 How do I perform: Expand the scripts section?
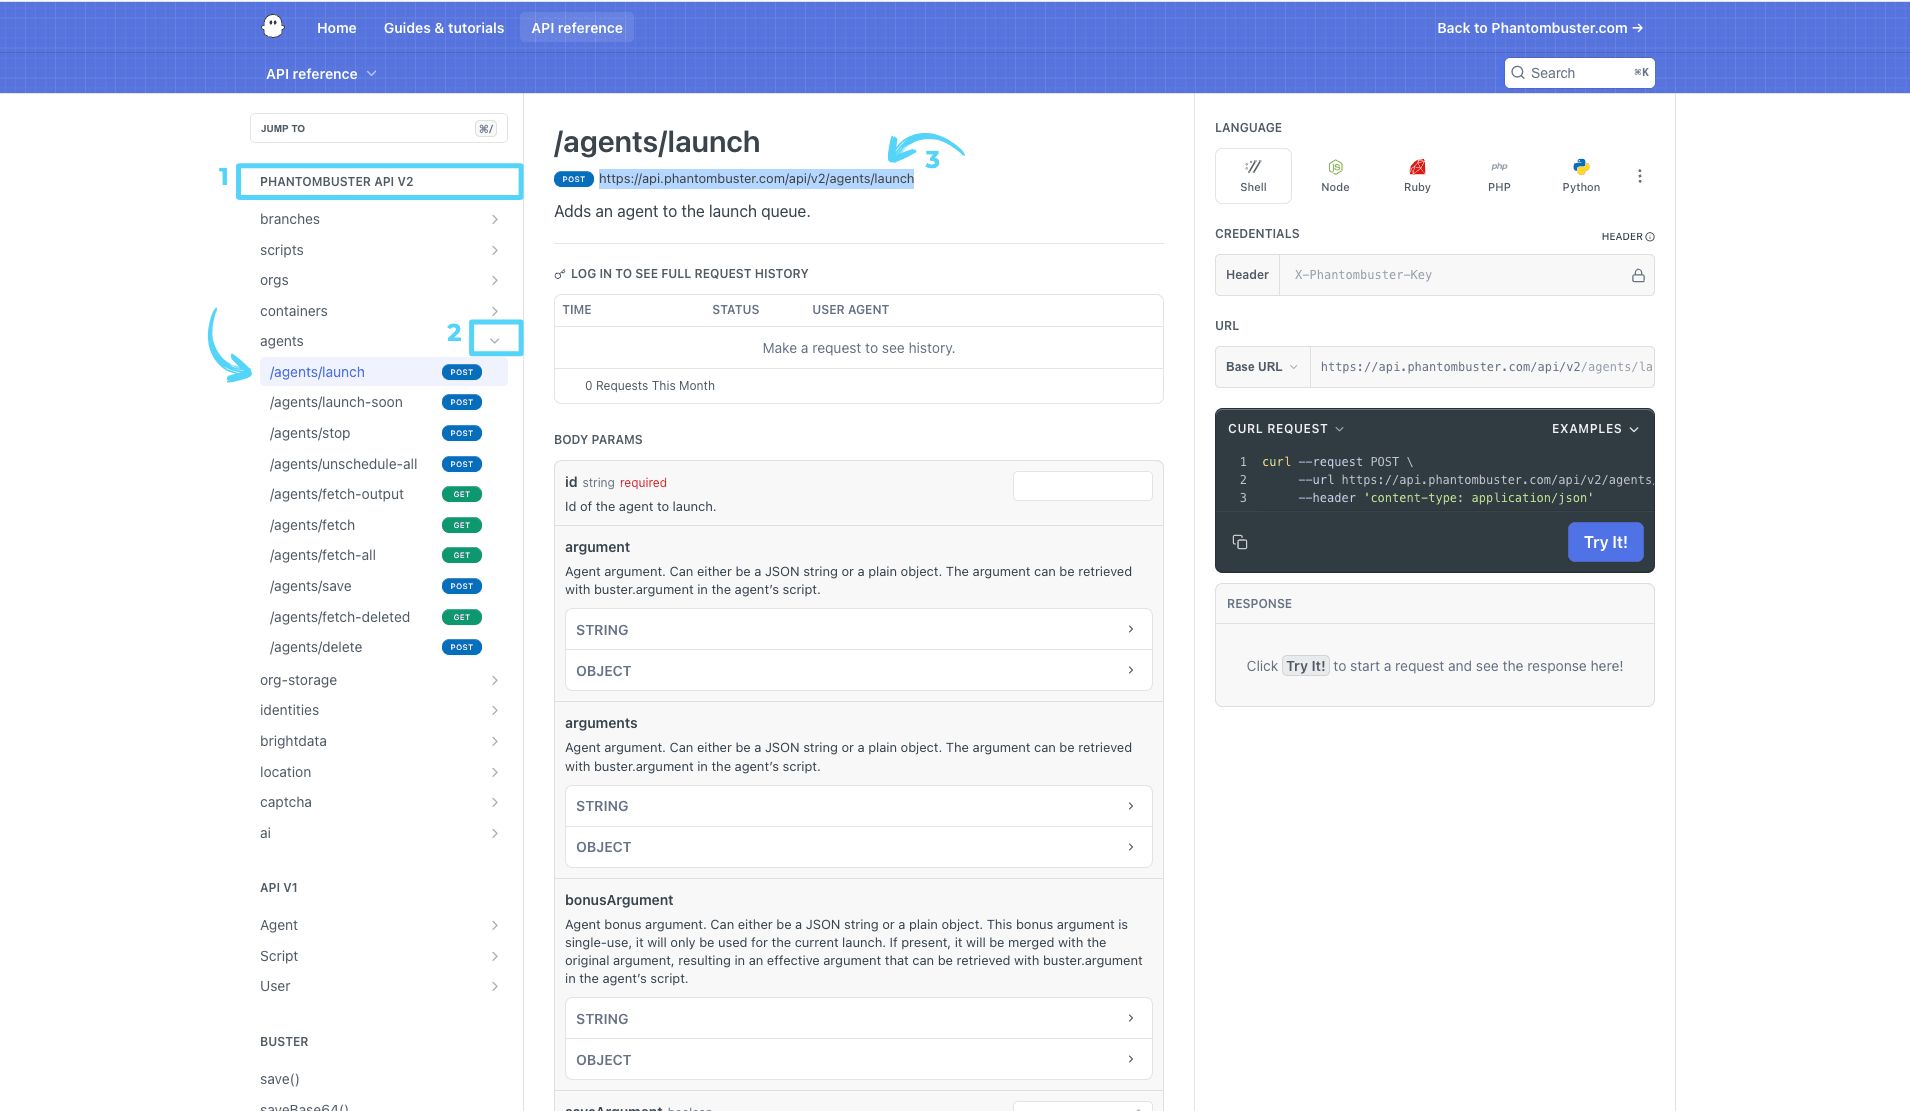pos(495,250)
